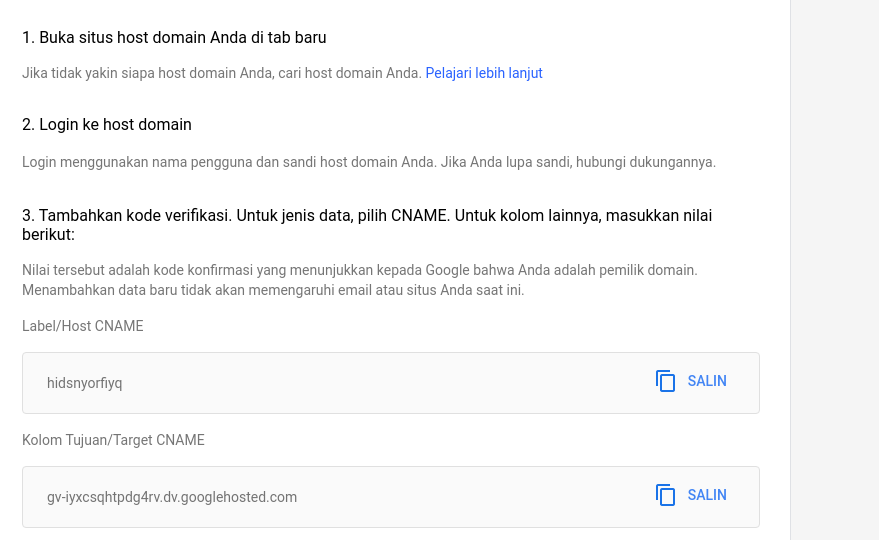Image resolution: width=879 pixels, height=540 pixels.
Task: Click the Nilai tersebut adalah kode konfirmasi line
Action: tap(359, 270)
